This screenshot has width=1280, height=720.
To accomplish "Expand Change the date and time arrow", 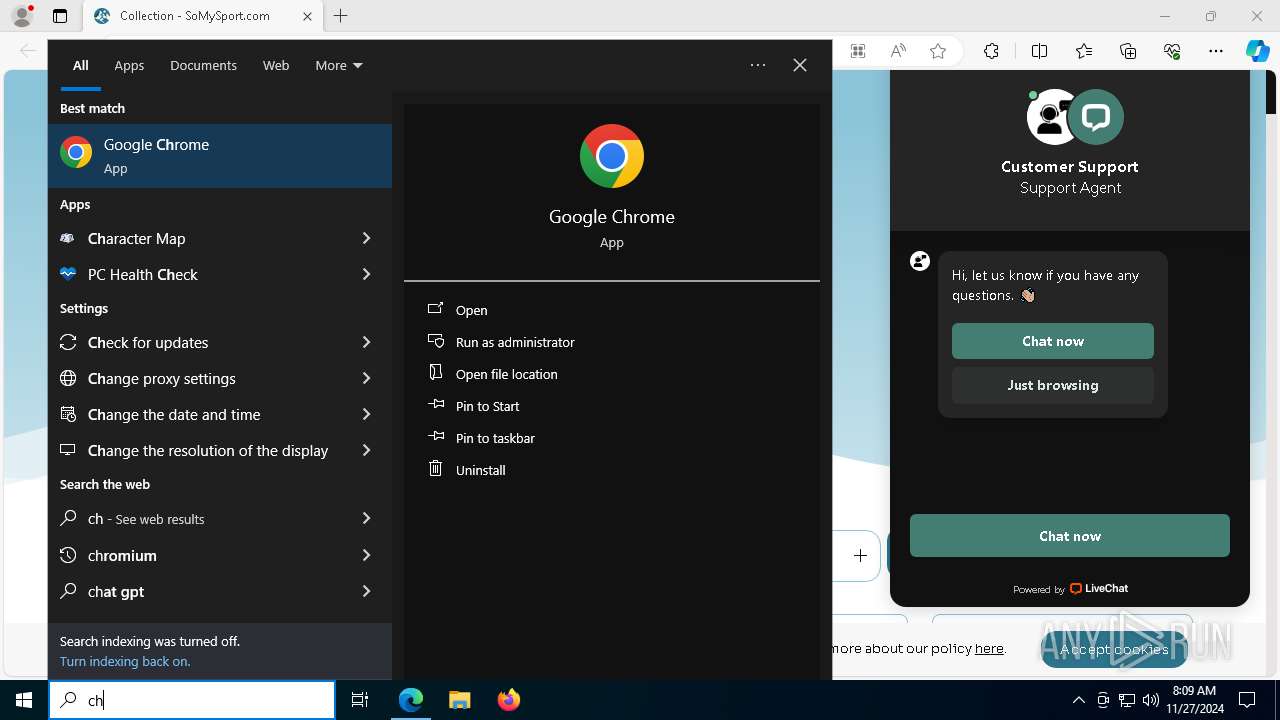I will [x=366, y=414].
